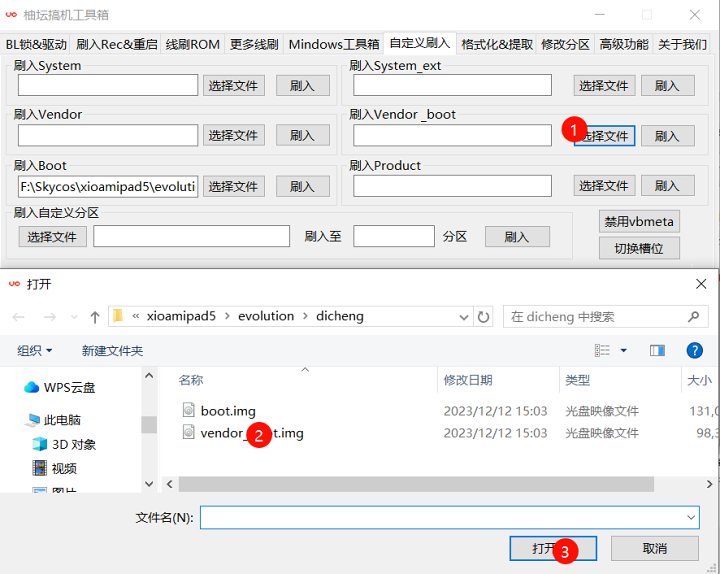Click the back navigation arrow
Viewport: 720px width, 574px height.
point(19,316)
